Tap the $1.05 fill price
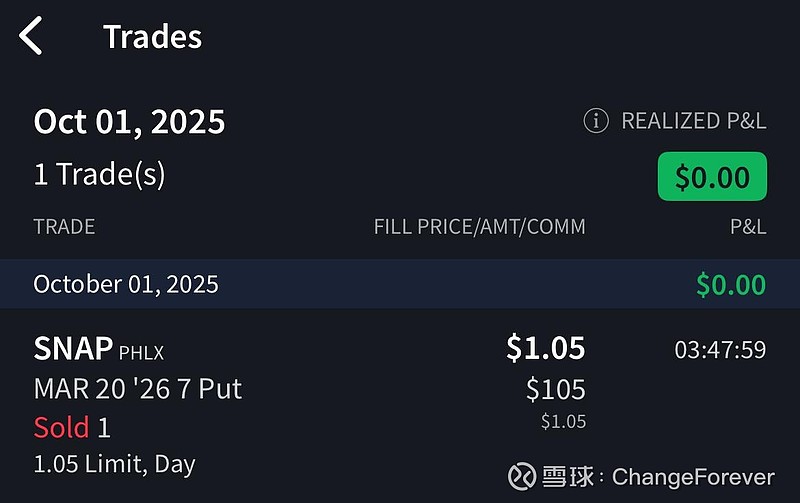Screen dimensions: 800x503 click(x=545, y=348)
